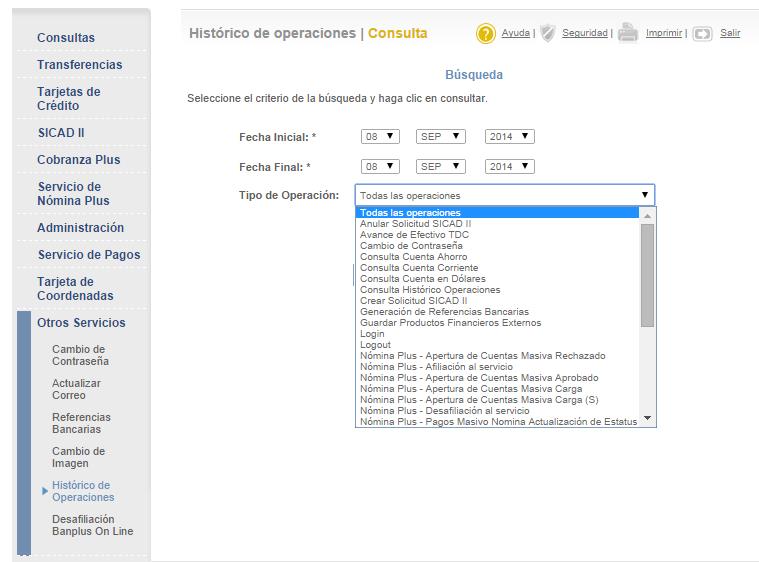
Task: Open Cambio de Imagen submenu item
Action: tap(78, 457)
